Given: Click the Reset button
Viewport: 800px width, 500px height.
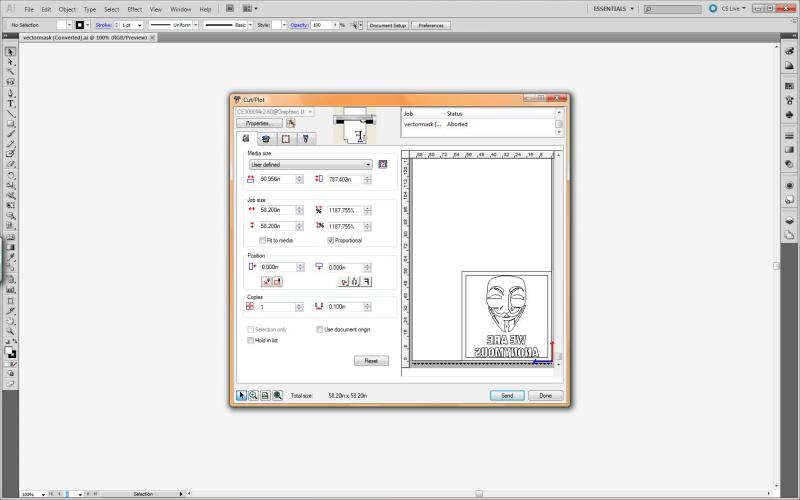Looking at the screenshot, I should pos(371,361).
